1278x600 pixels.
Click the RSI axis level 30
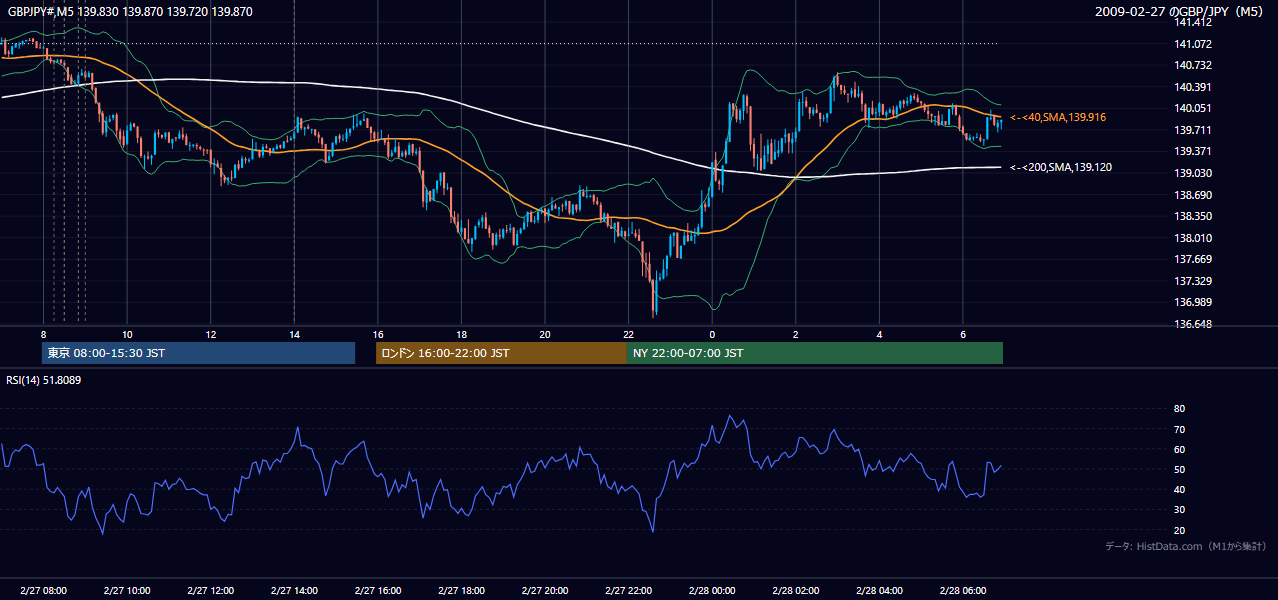[1179, 510]
